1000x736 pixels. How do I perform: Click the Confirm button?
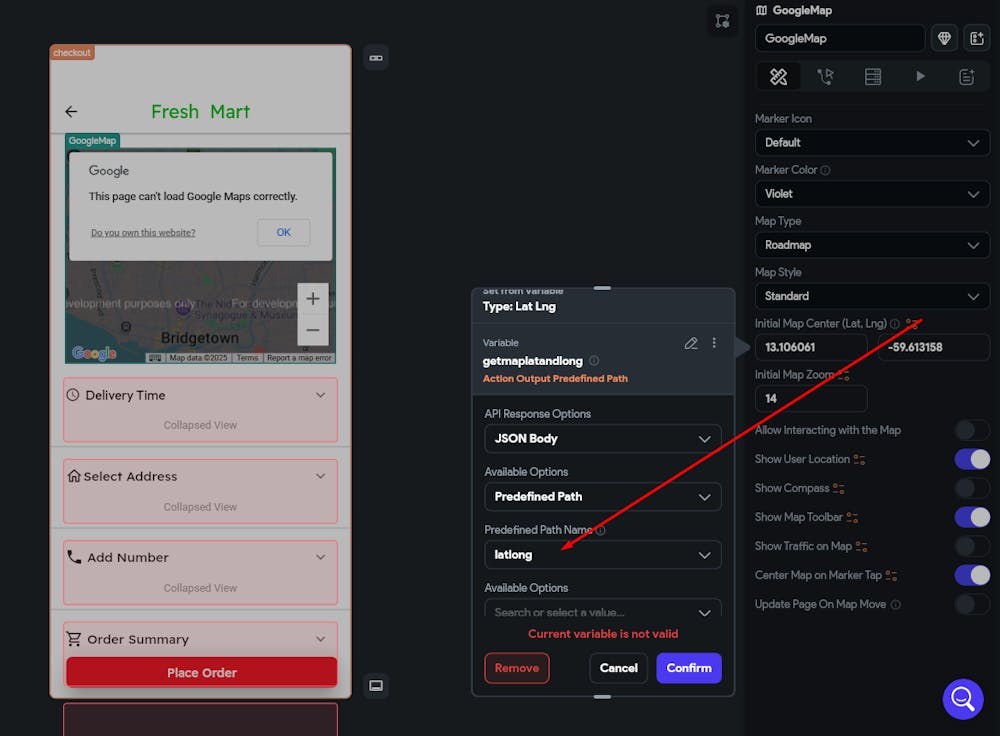(689, 668)
